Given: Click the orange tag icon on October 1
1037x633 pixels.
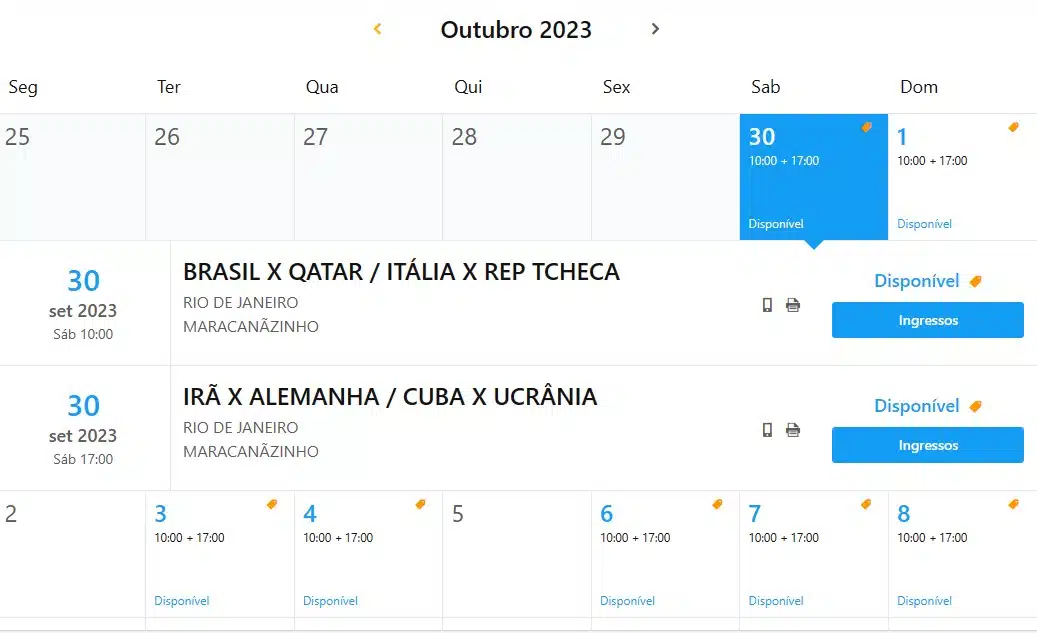Looking at the screenshot, I should tap(1013, 128).
